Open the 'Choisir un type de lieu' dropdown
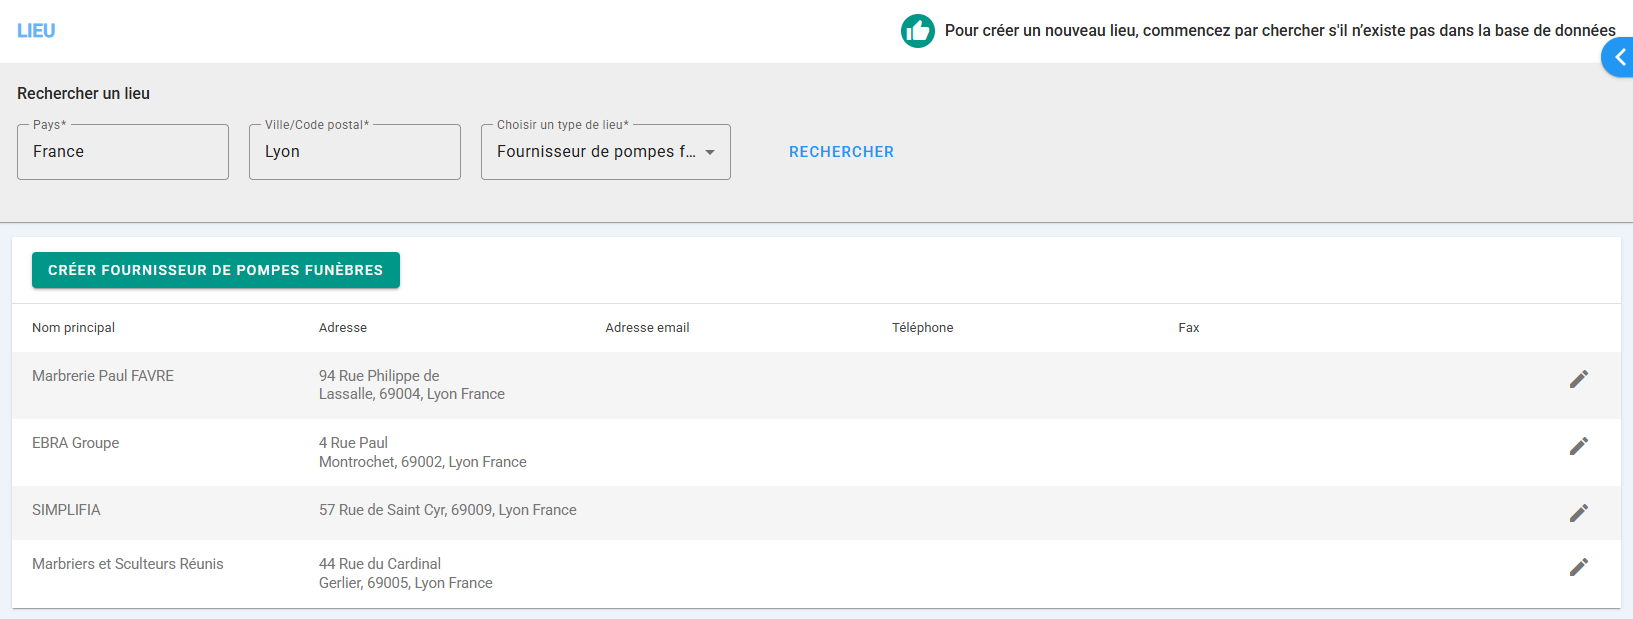 point(605,152)
